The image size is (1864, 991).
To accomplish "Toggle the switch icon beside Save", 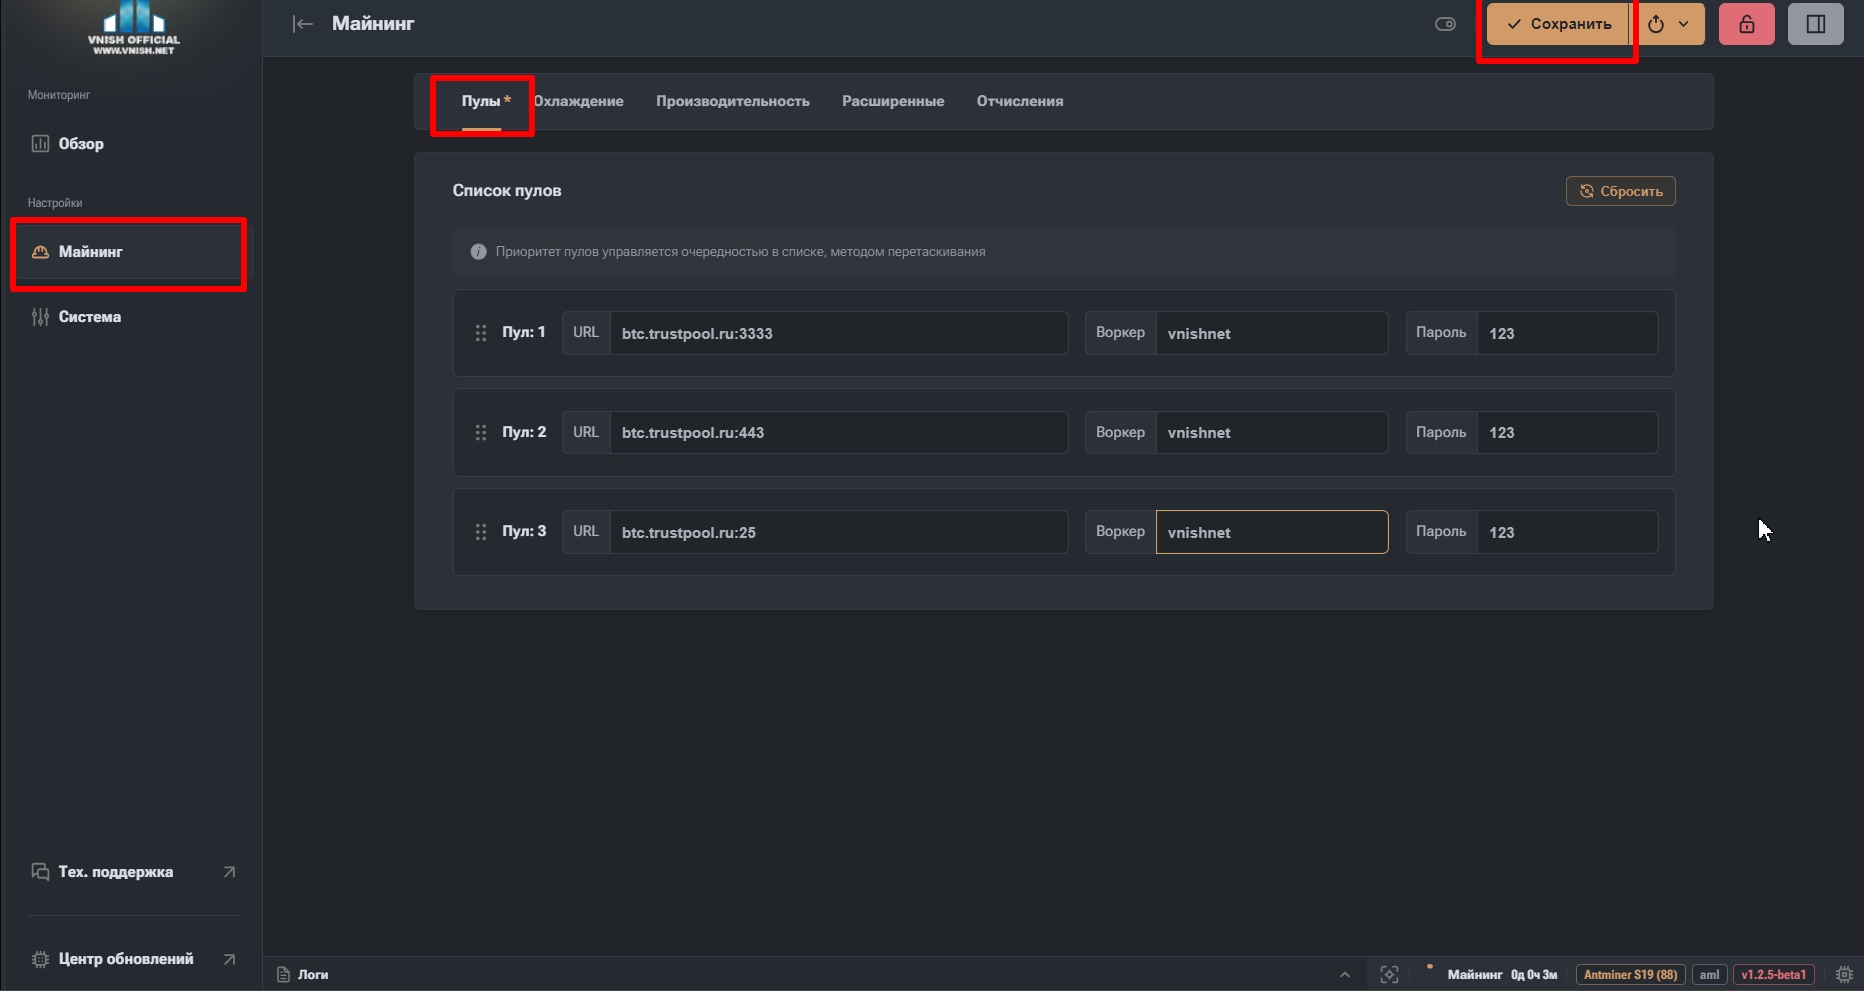I will (1445, 24).
